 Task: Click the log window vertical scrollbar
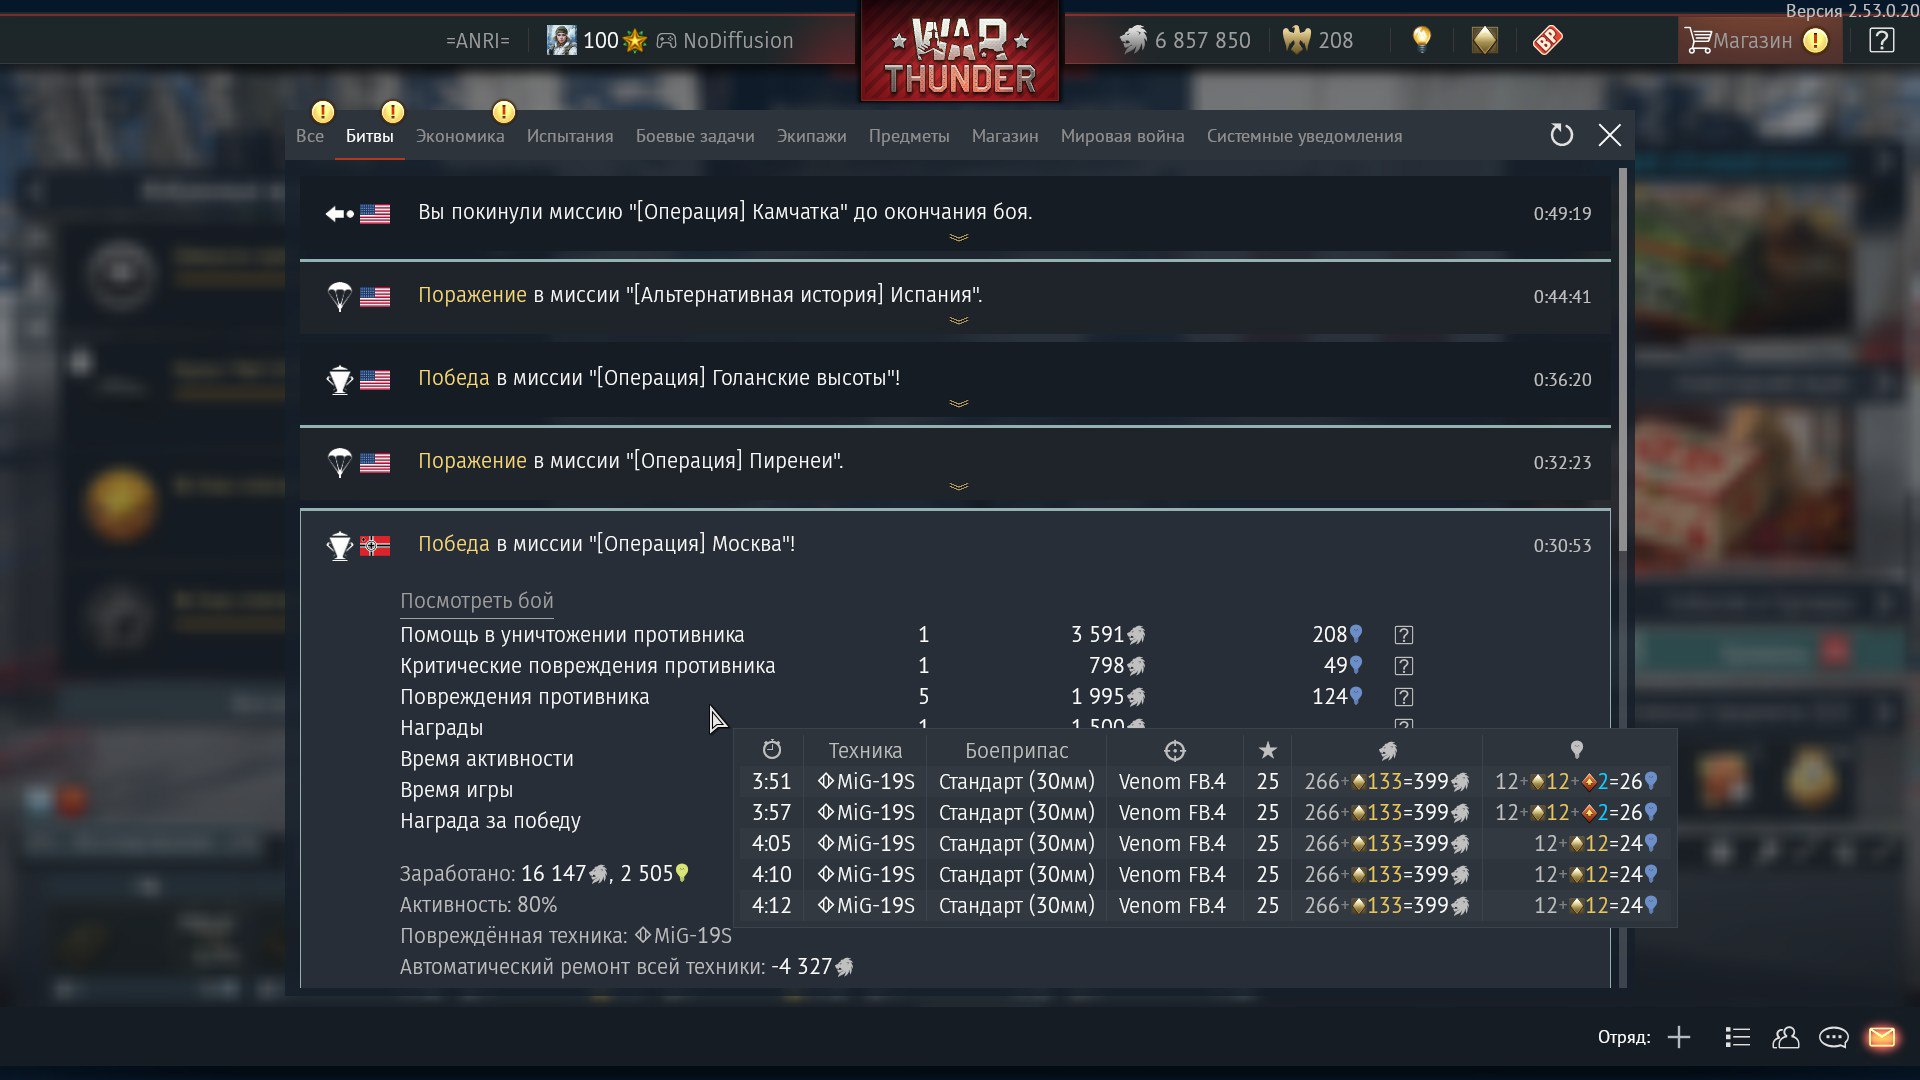[1622, 360]
